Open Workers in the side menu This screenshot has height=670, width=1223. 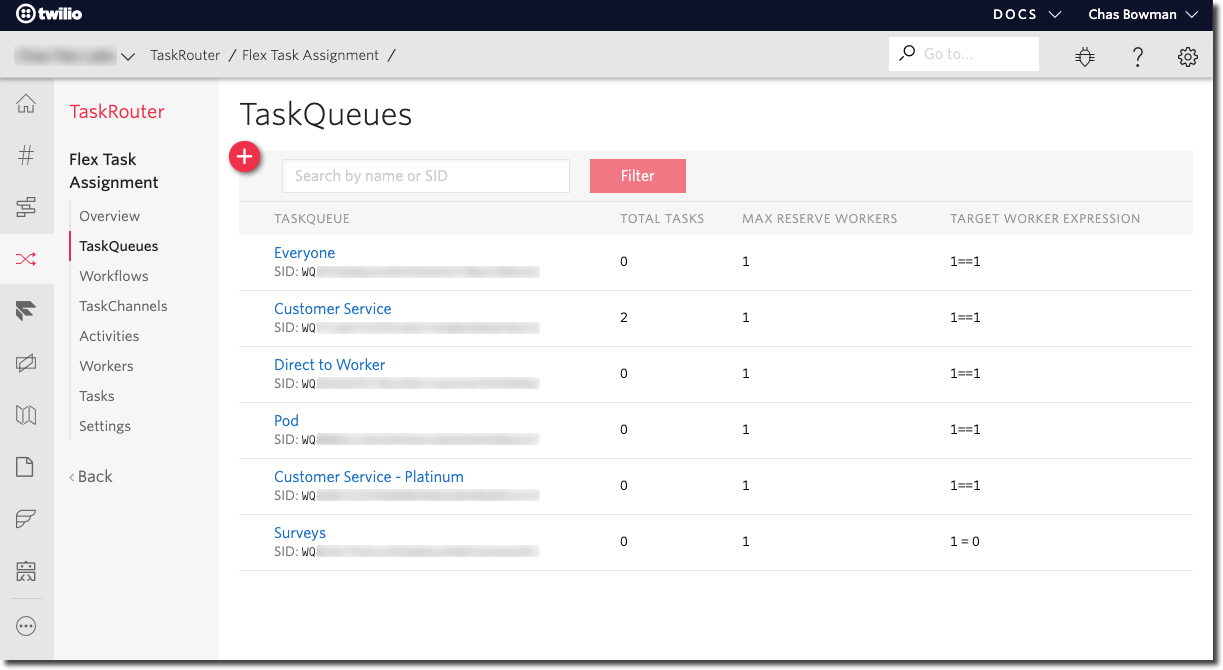coord(106,366)
